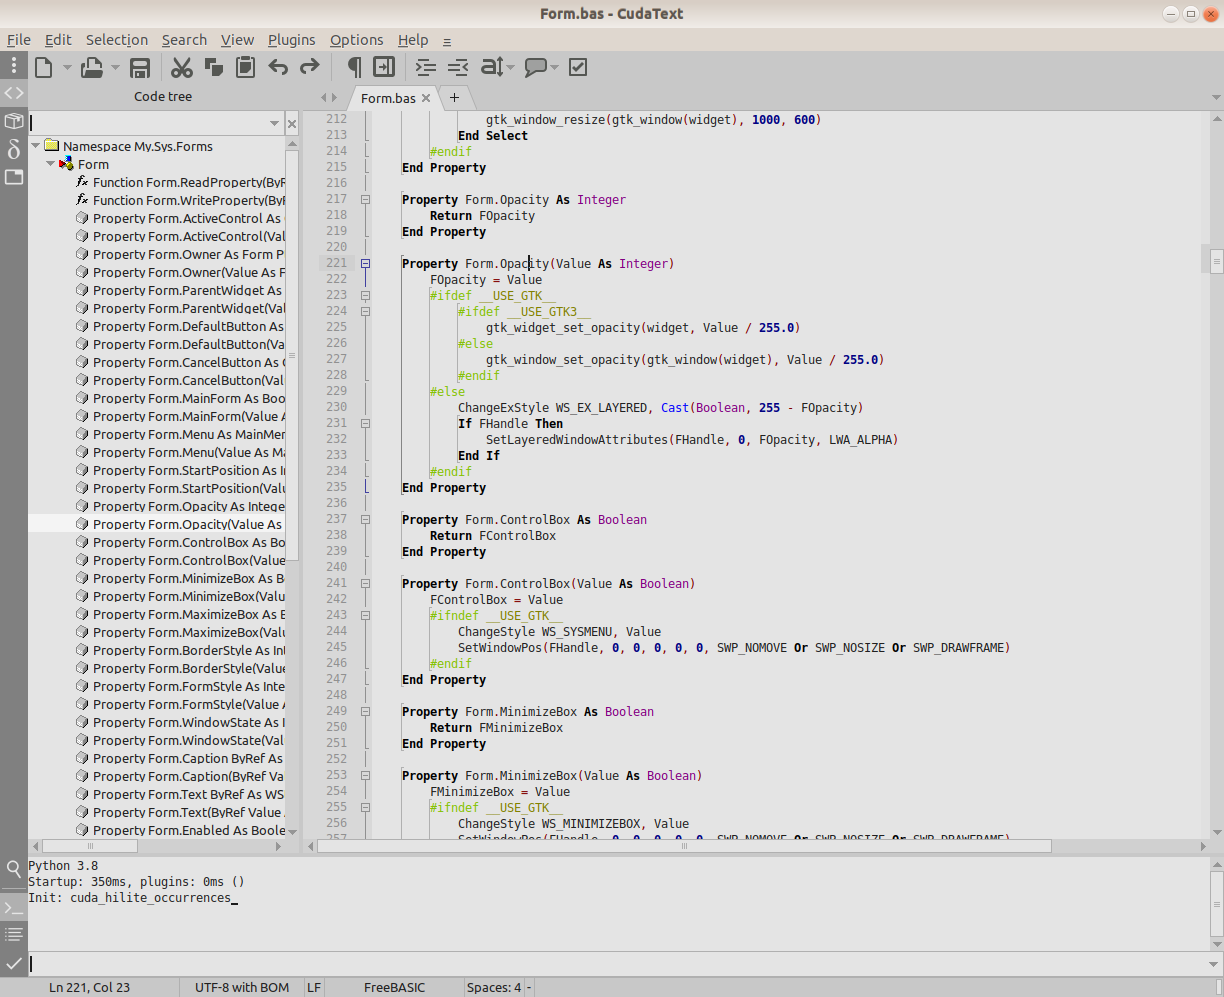The width and height of the screenshot is (1224, 997).
Task: Click the Save file icon in toolbar
Action: [x=140, y=68]
